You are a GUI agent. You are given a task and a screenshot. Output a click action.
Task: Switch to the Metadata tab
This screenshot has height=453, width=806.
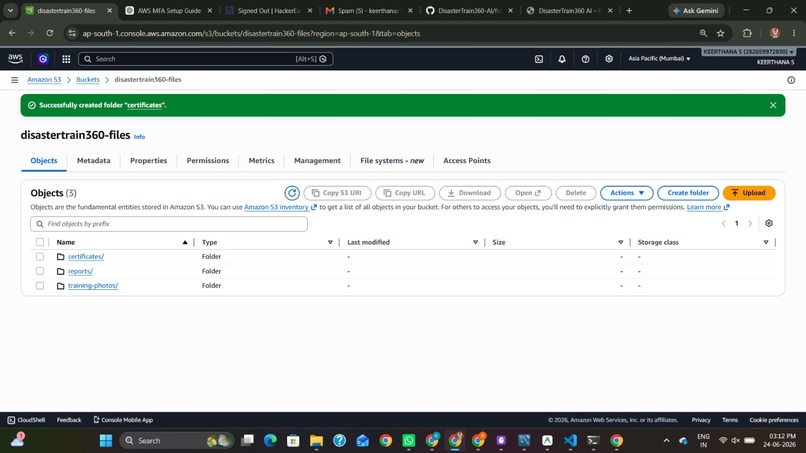click(94, 160)
